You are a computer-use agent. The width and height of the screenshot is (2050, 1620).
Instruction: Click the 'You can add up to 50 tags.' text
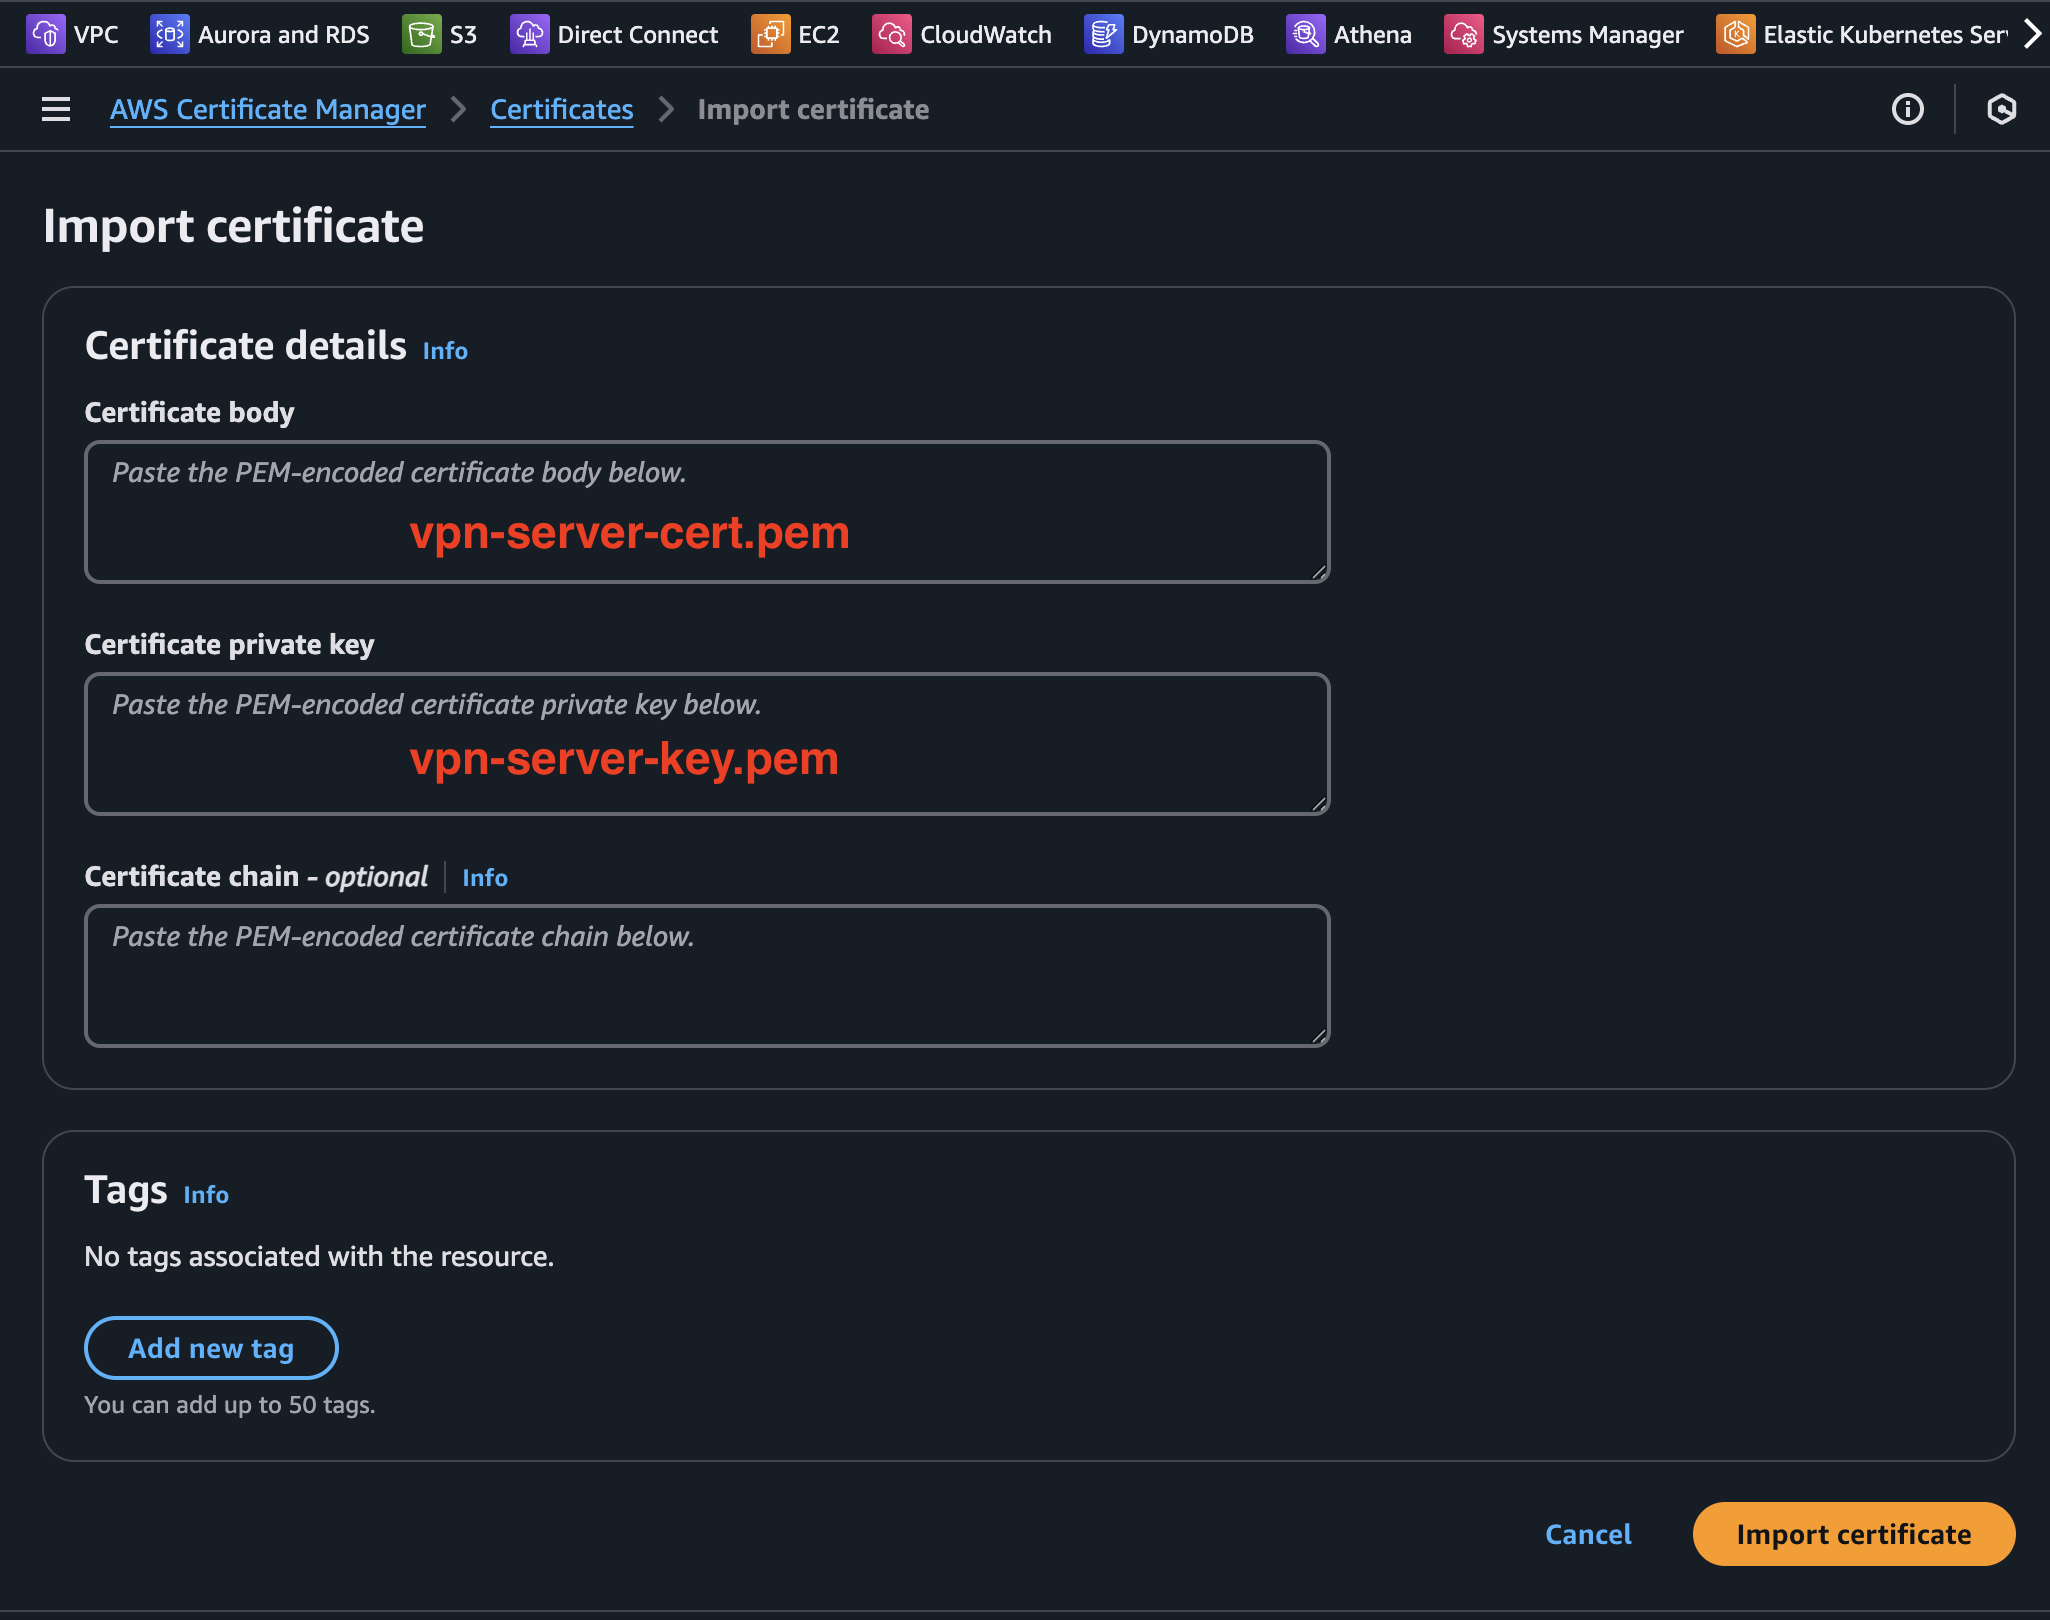point(230,1405)
